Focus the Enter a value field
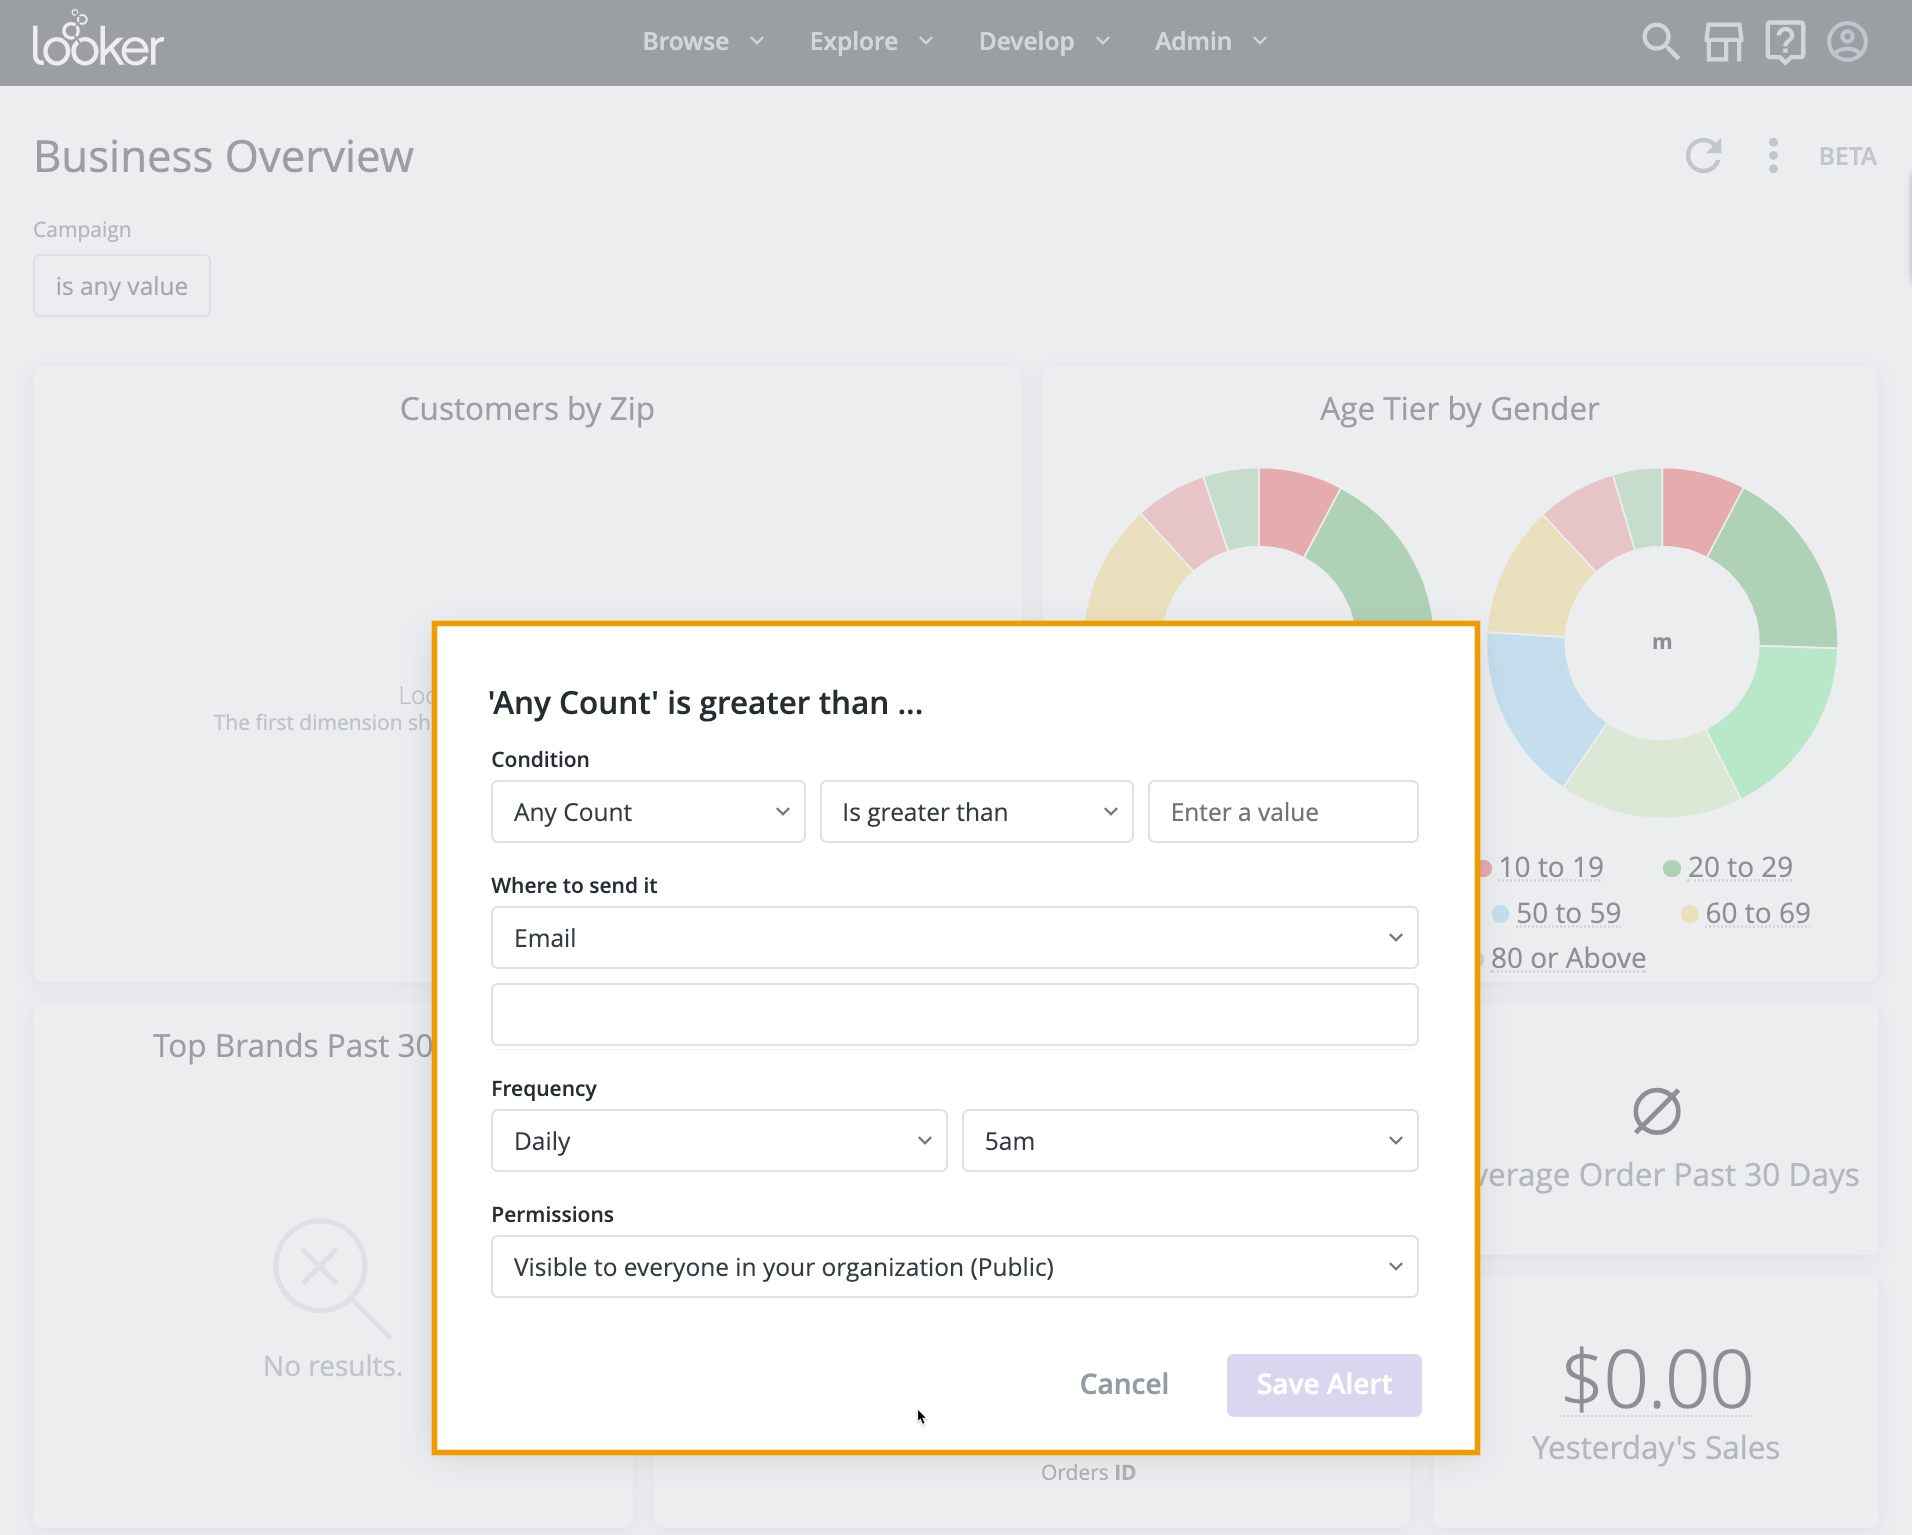The image size is (1912, 1535). point(1282,812)
